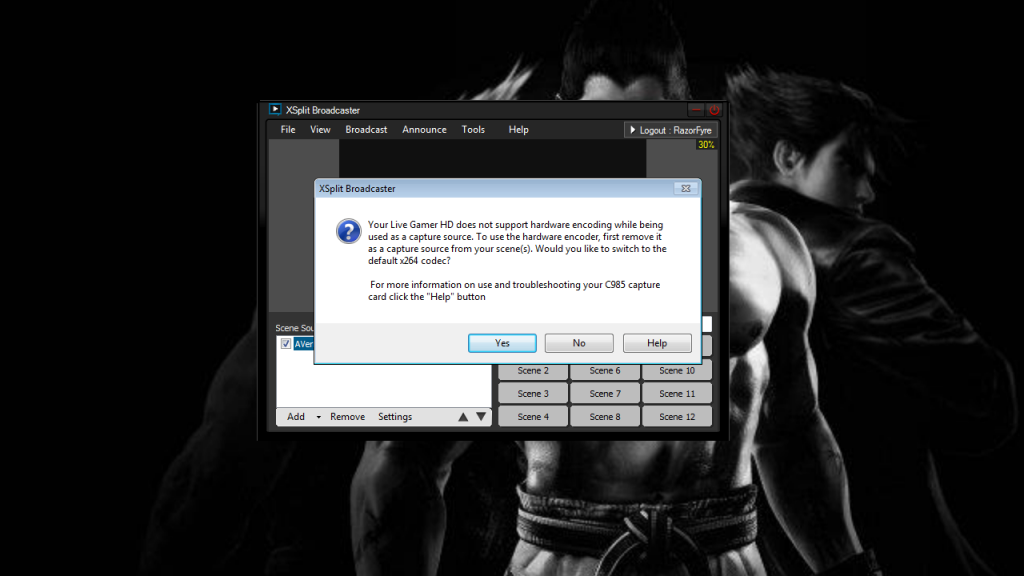Click the No button in dialog
Viewport: 1024px width, 576px height.
click(x=579, y=343)
